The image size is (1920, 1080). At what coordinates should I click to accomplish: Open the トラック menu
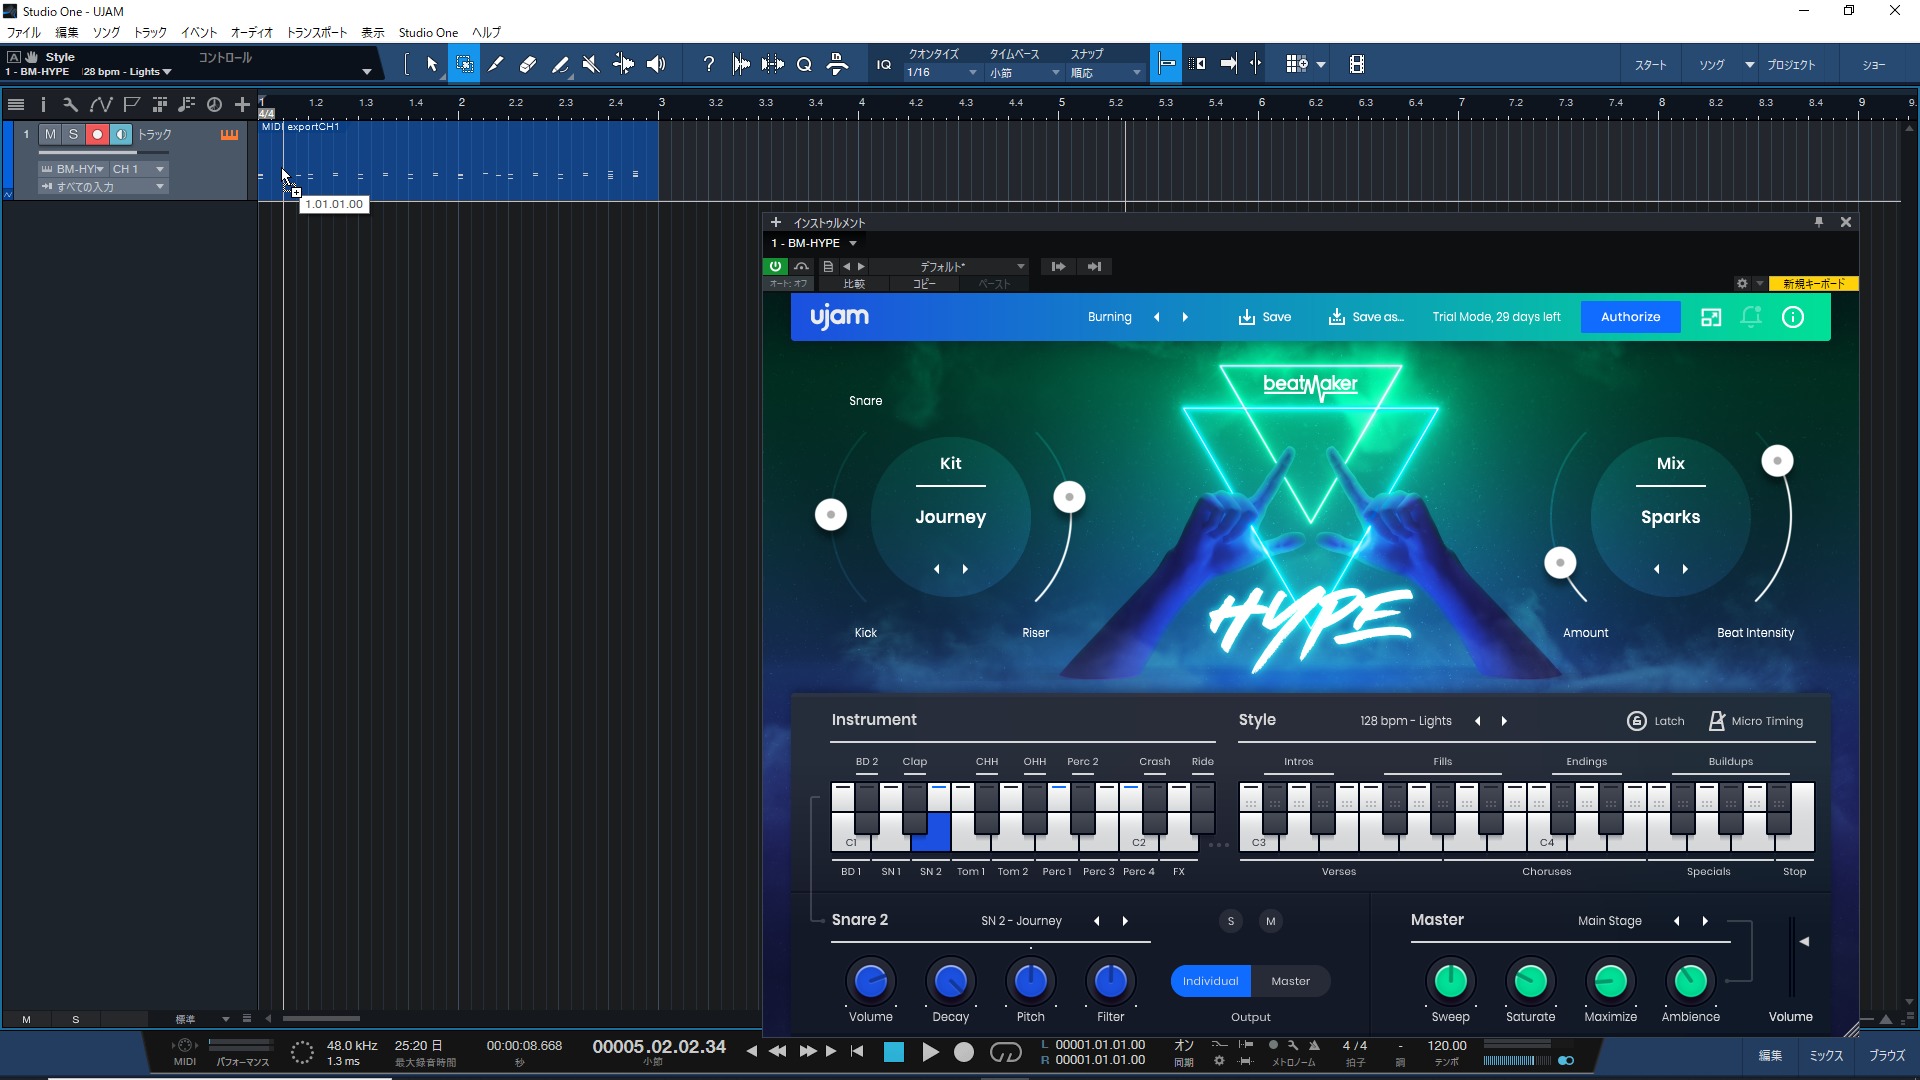[150, 32]
